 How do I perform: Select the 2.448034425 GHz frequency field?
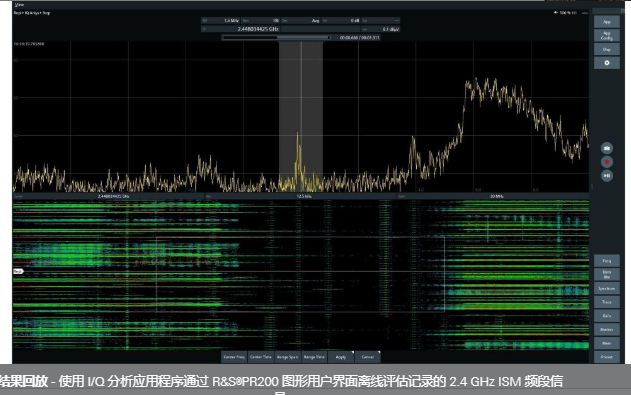[x=241, y=29]
